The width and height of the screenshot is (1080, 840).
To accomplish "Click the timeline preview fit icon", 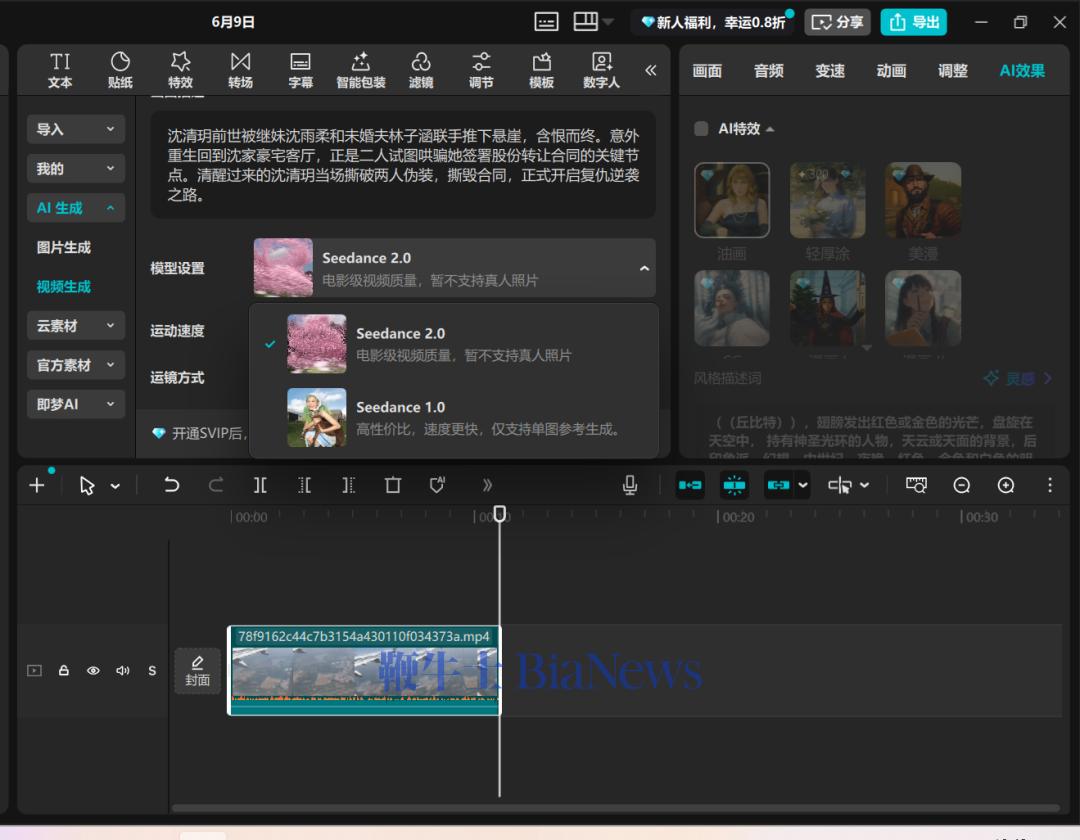I will pyautogui.click(x=916, y=485).
